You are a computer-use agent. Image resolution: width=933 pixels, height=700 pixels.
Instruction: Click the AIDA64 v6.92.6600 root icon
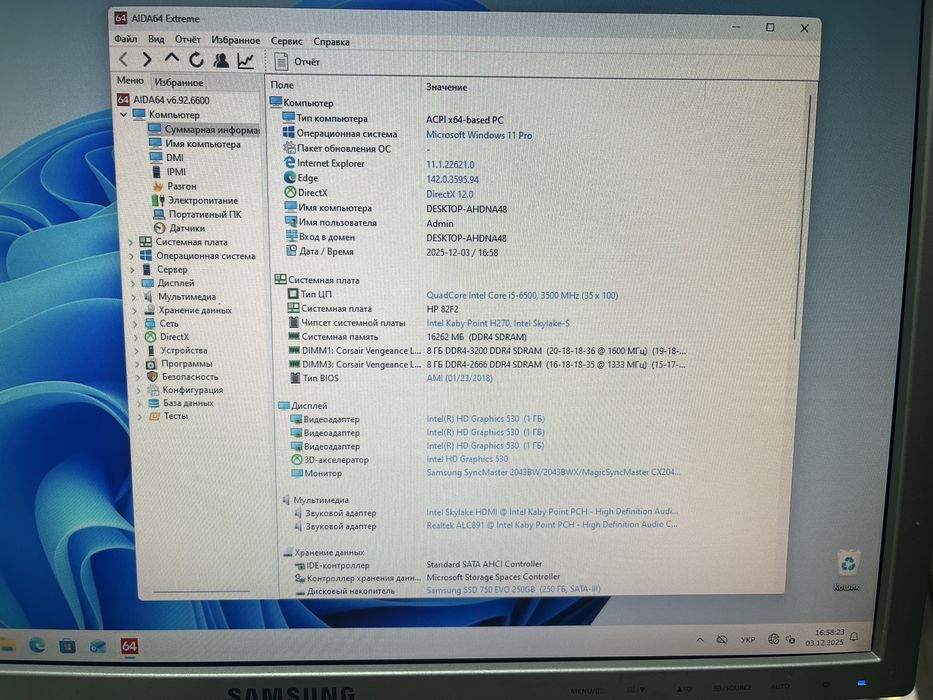pyautogui.click(x=123, y=99)
